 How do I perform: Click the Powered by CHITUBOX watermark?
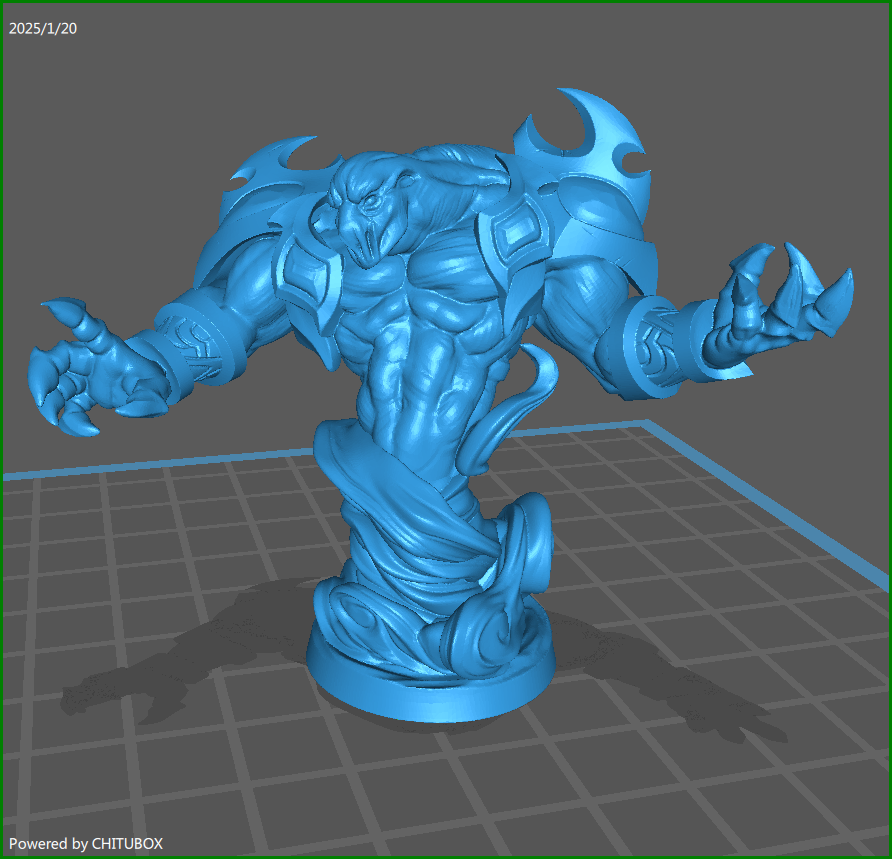coord(86,843)
